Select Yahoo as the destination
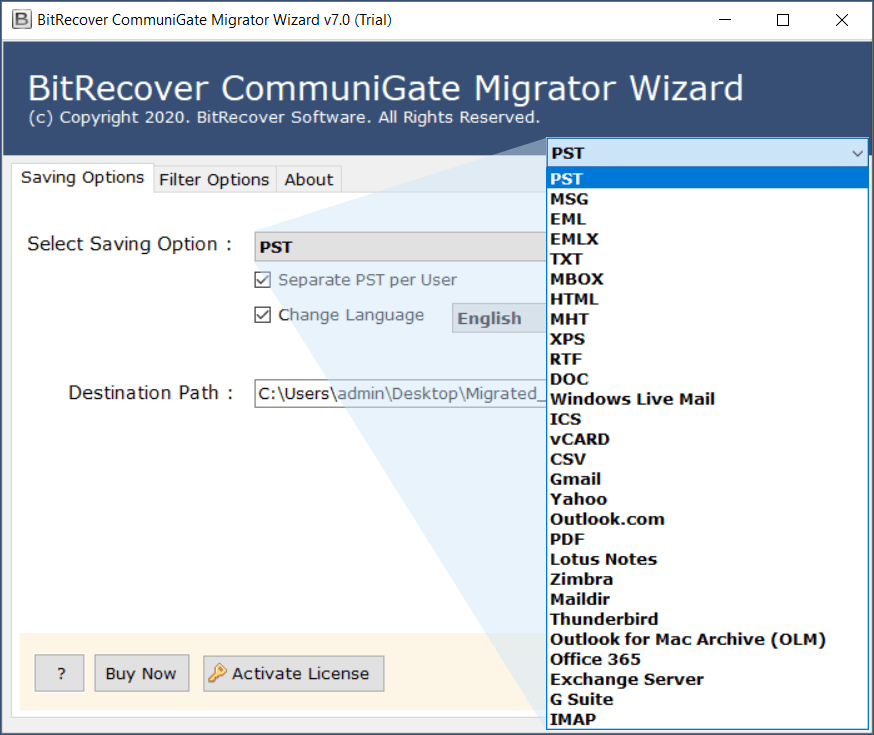Screen dimensions: 874x735 click(x=707, y=500)
